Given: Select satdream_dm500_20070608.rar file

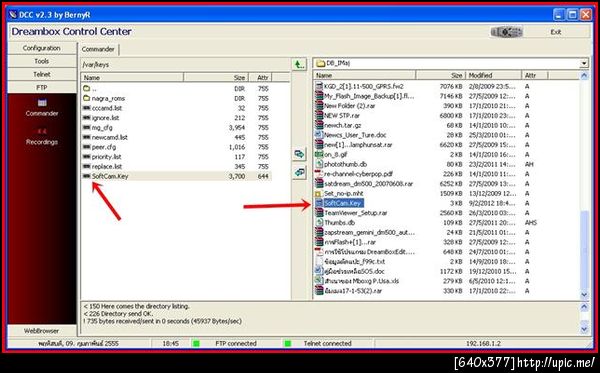Looking at the screenshot, I should tap(368, 184).
